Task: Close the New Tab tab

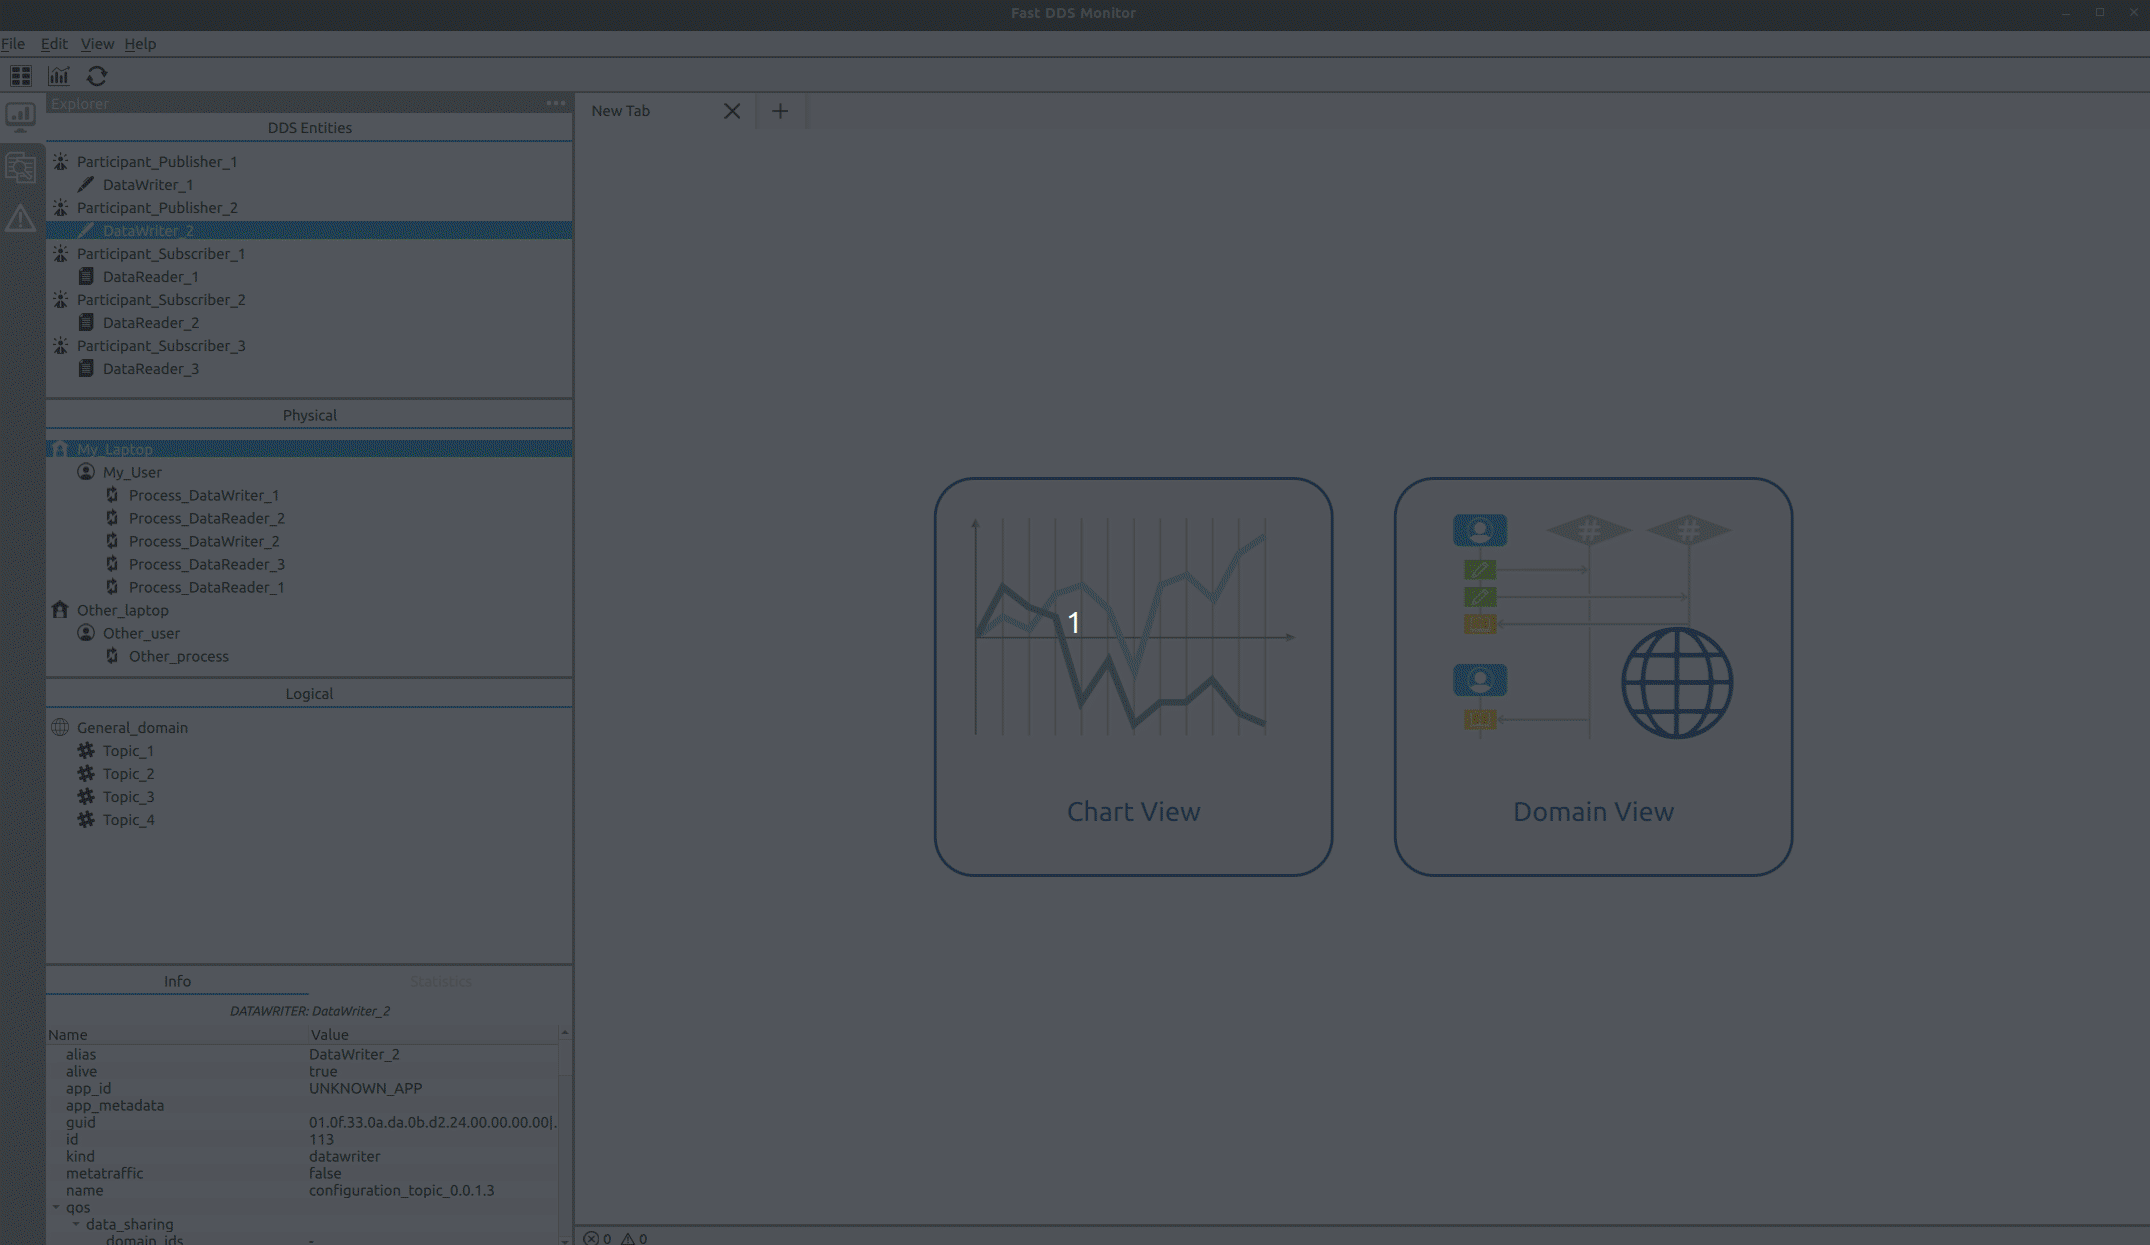Action: (732, 111)
